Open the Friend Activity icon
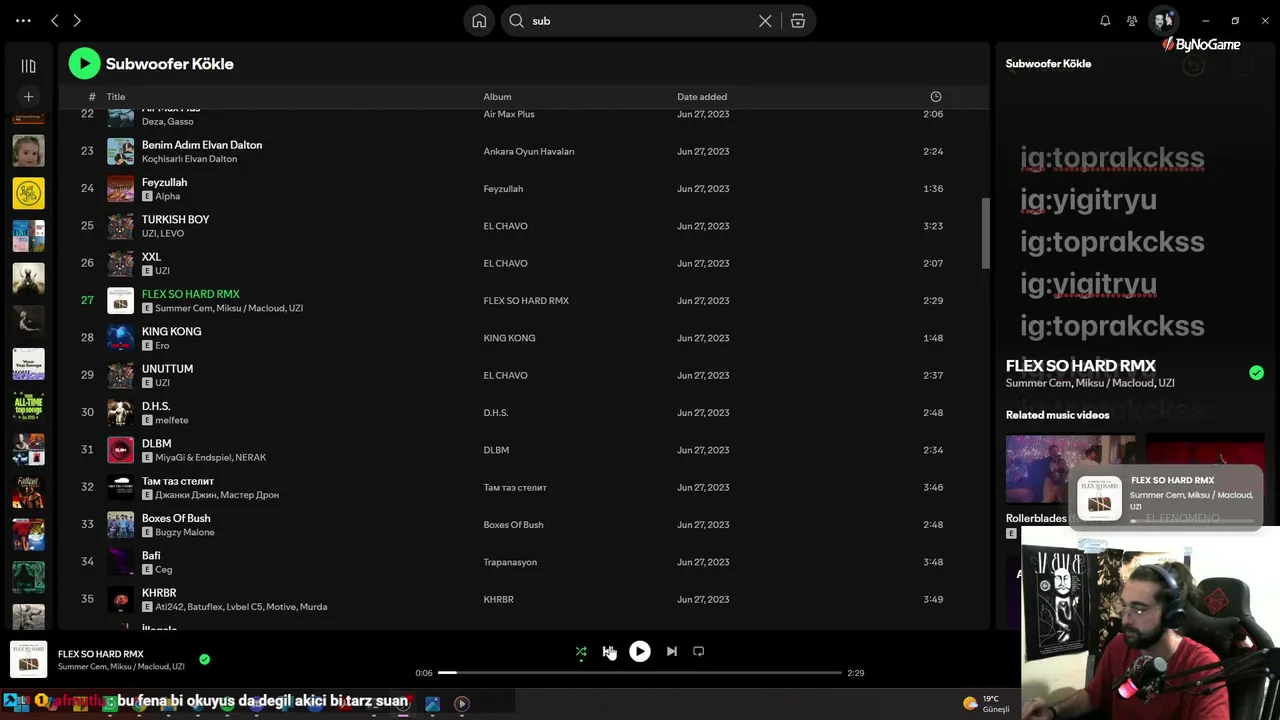 [x=1132, y=21]
